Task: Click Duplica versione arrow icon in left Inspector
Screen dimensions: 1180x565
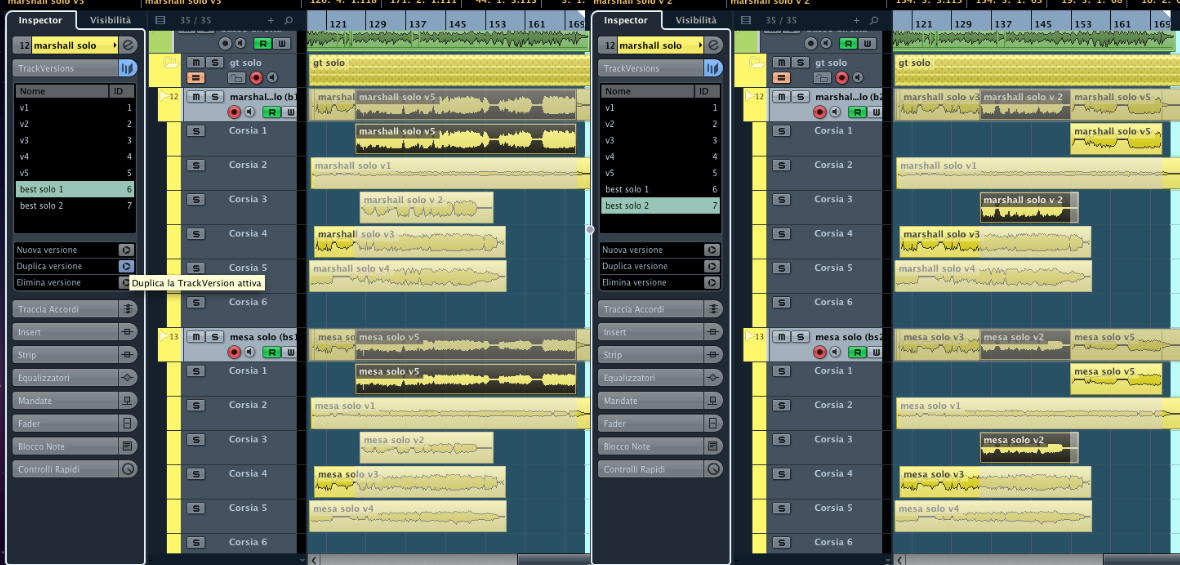Action: click(126, 266)
